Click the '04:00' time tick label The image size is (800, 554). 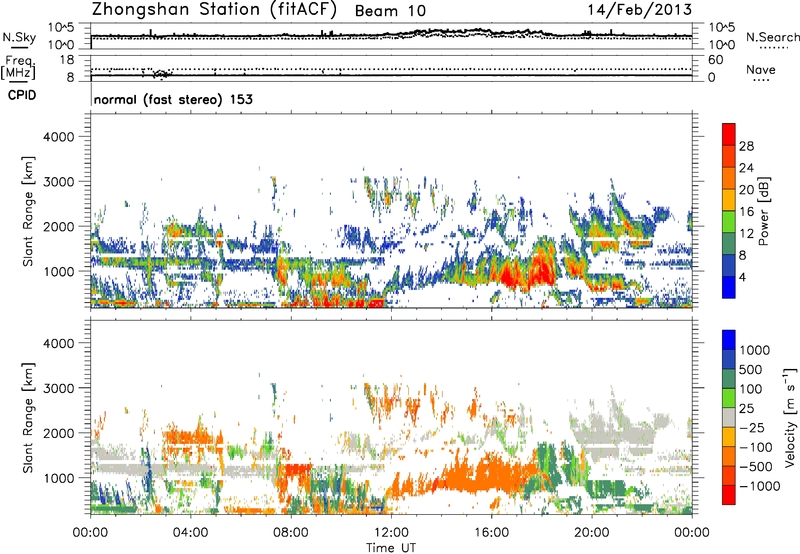(x=191, y=533)
